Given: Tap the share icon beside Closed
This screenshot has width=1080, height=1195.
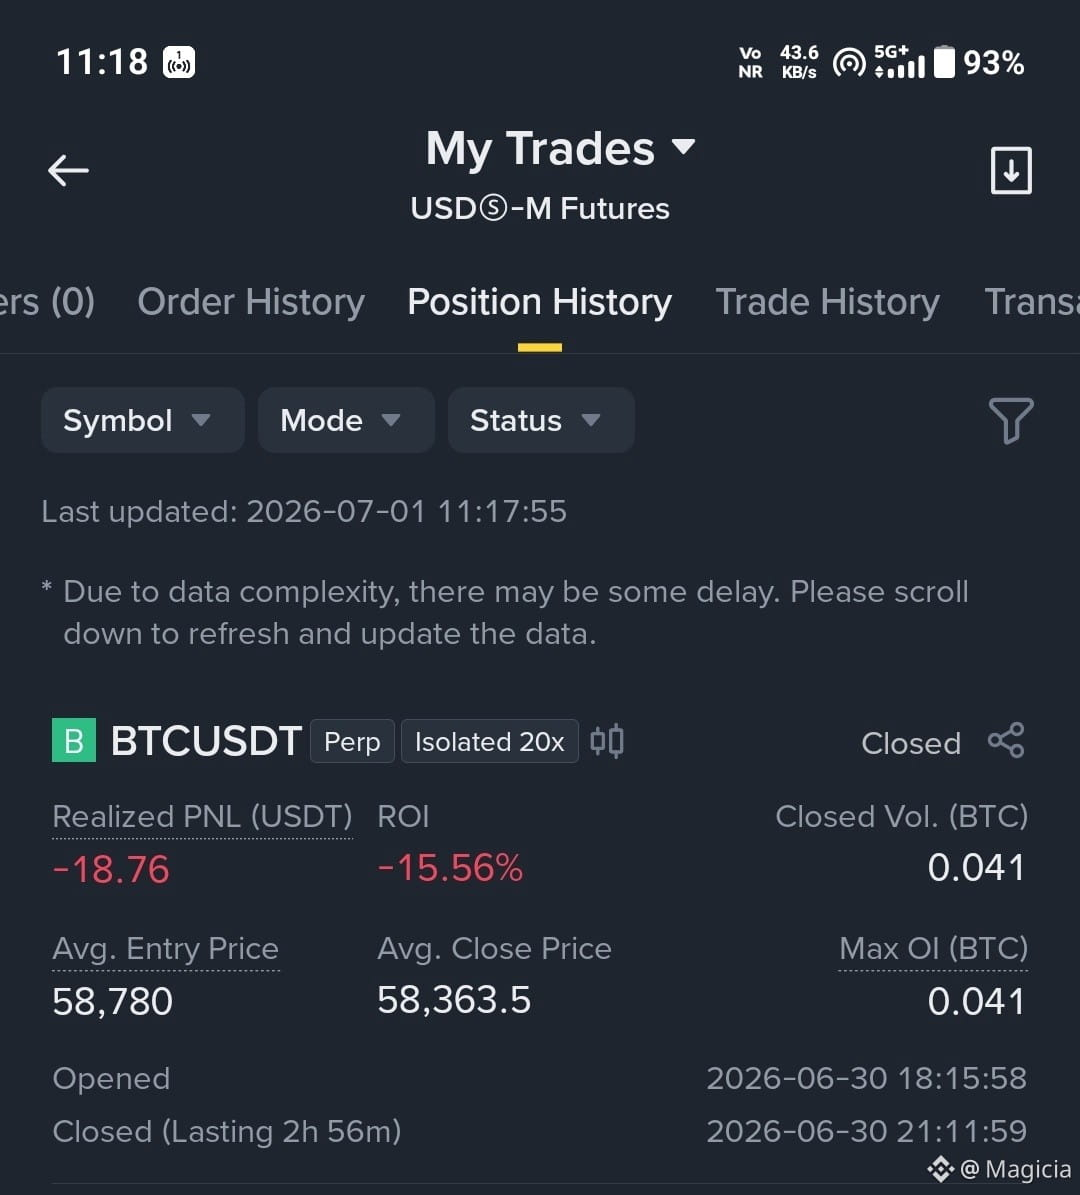Looking at the screenshot, I should [x=1006, y=740].
